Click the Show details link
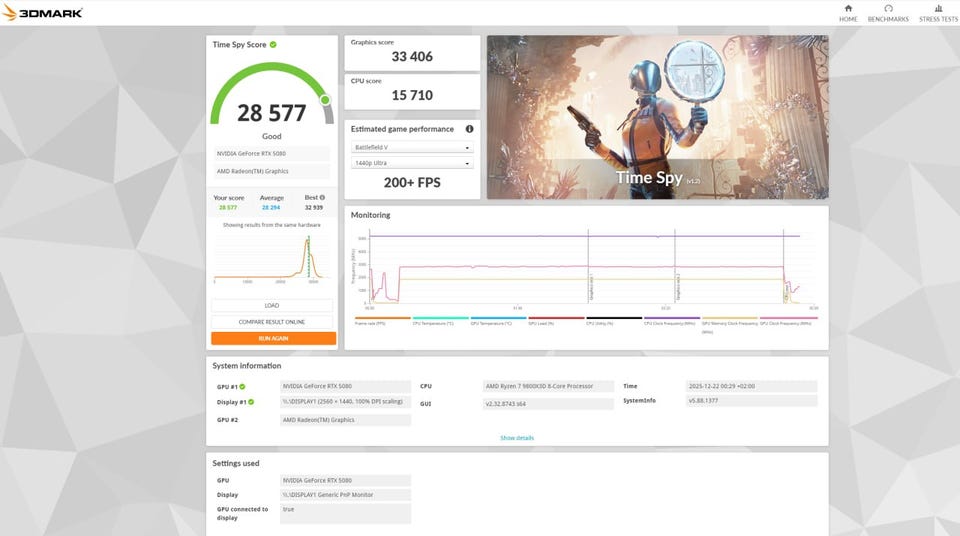The height and width of the screenshot is (536, 960). [517, 438]
